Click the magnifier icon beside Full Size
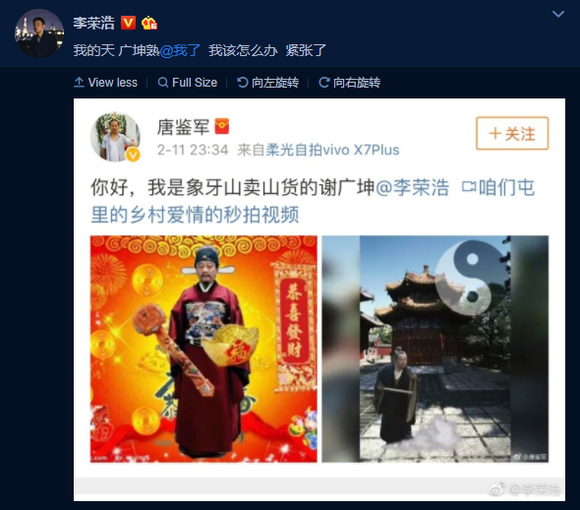Image resolution: width=580 pixels, height=510 pixels. [x=163, y=82]
